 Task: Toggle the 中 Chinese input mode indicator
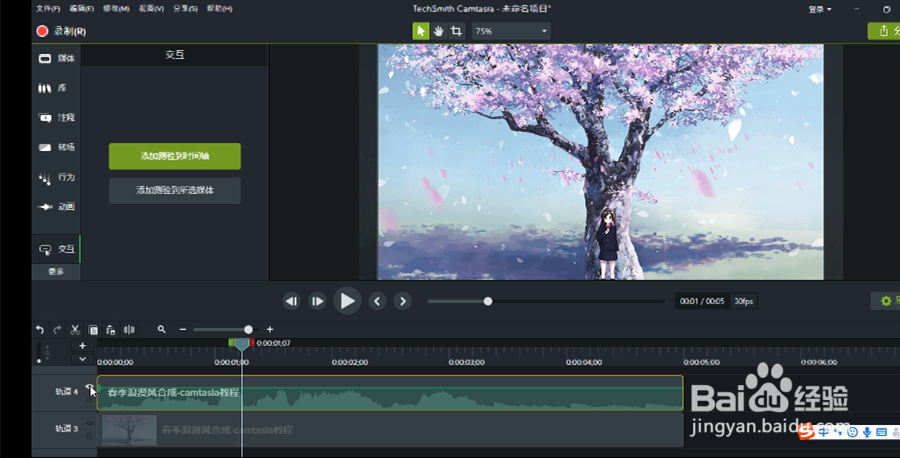pos(824,432)
